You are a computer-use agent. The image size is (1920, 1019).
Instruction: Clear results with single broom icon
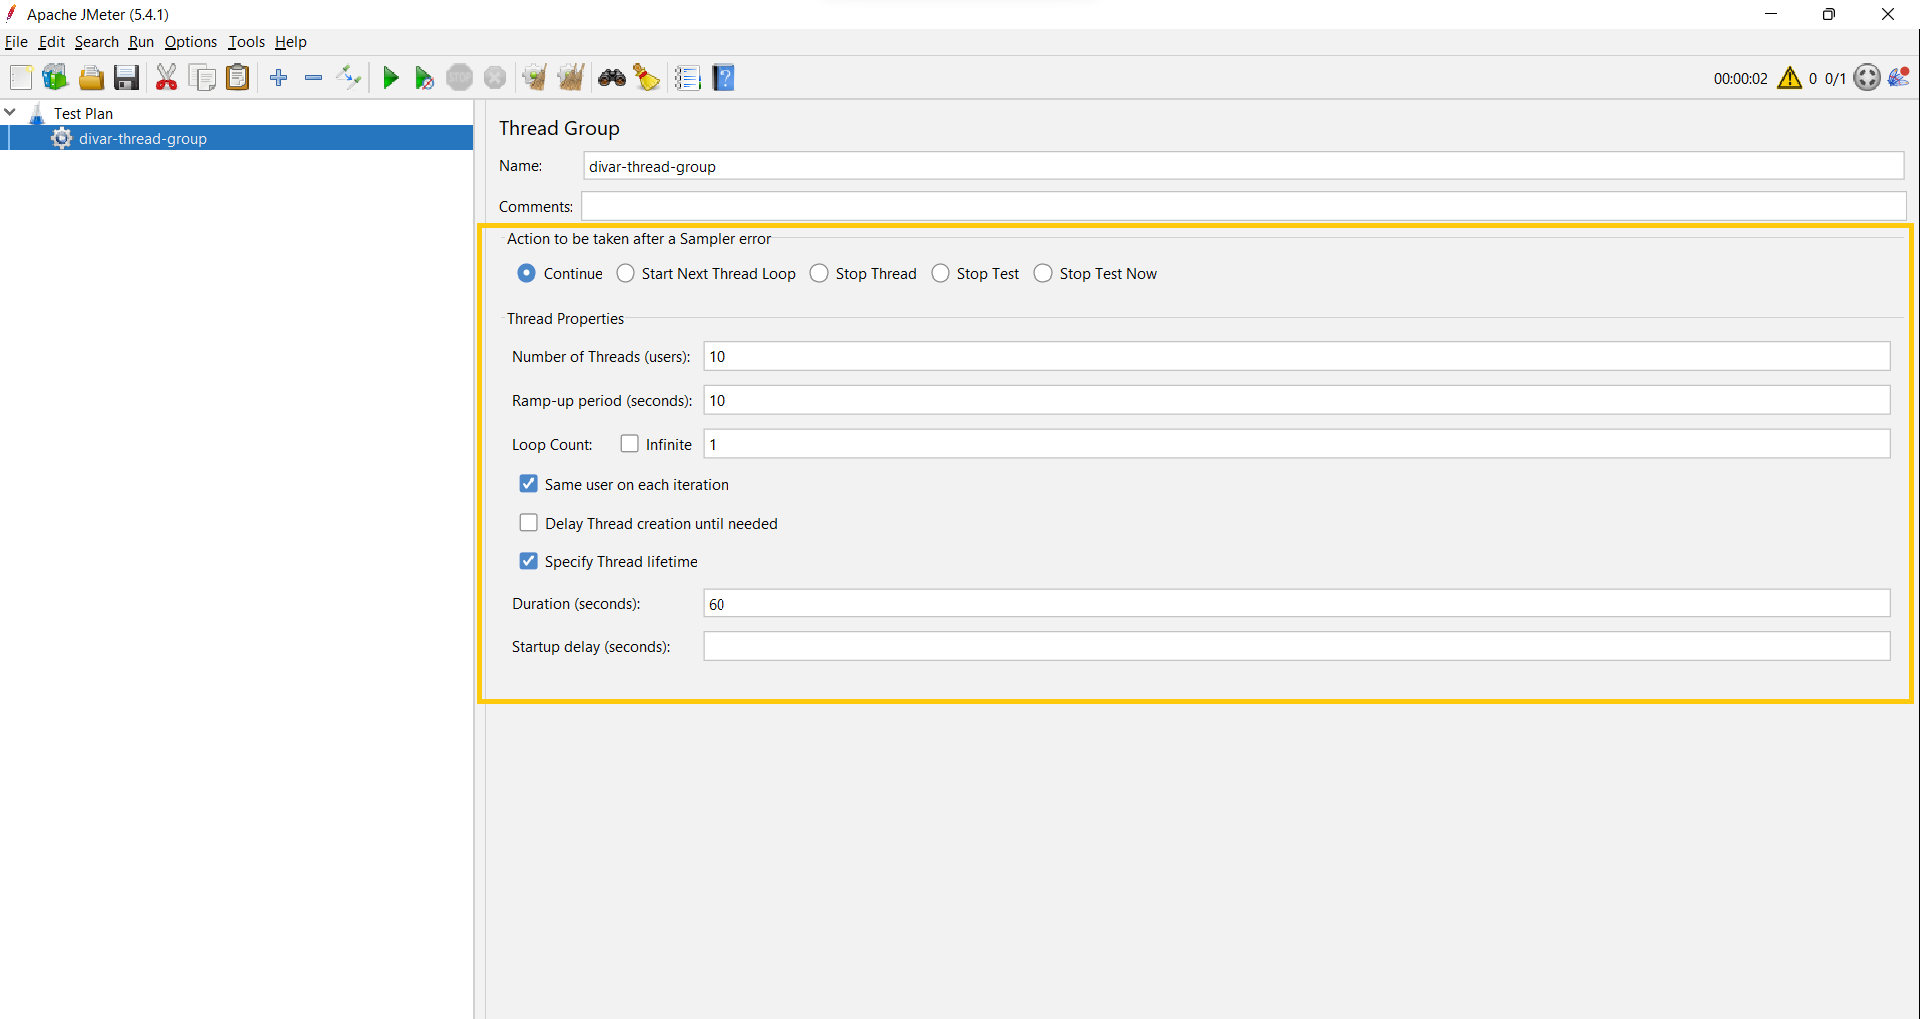point(535,78)
